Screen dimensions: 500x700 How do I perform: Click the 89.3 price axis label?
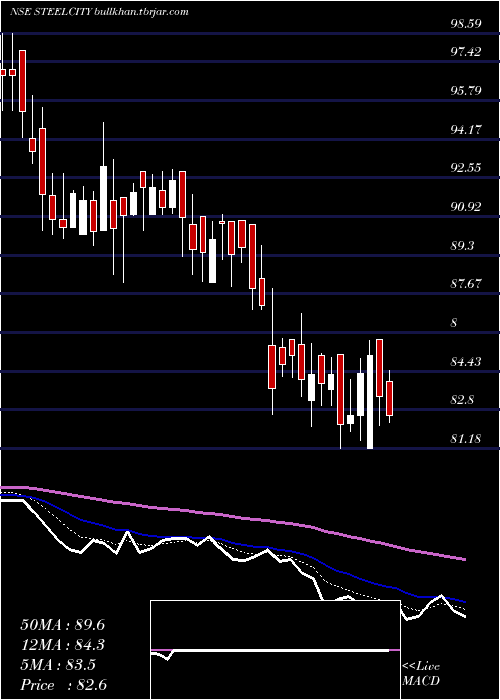point(462,246)
